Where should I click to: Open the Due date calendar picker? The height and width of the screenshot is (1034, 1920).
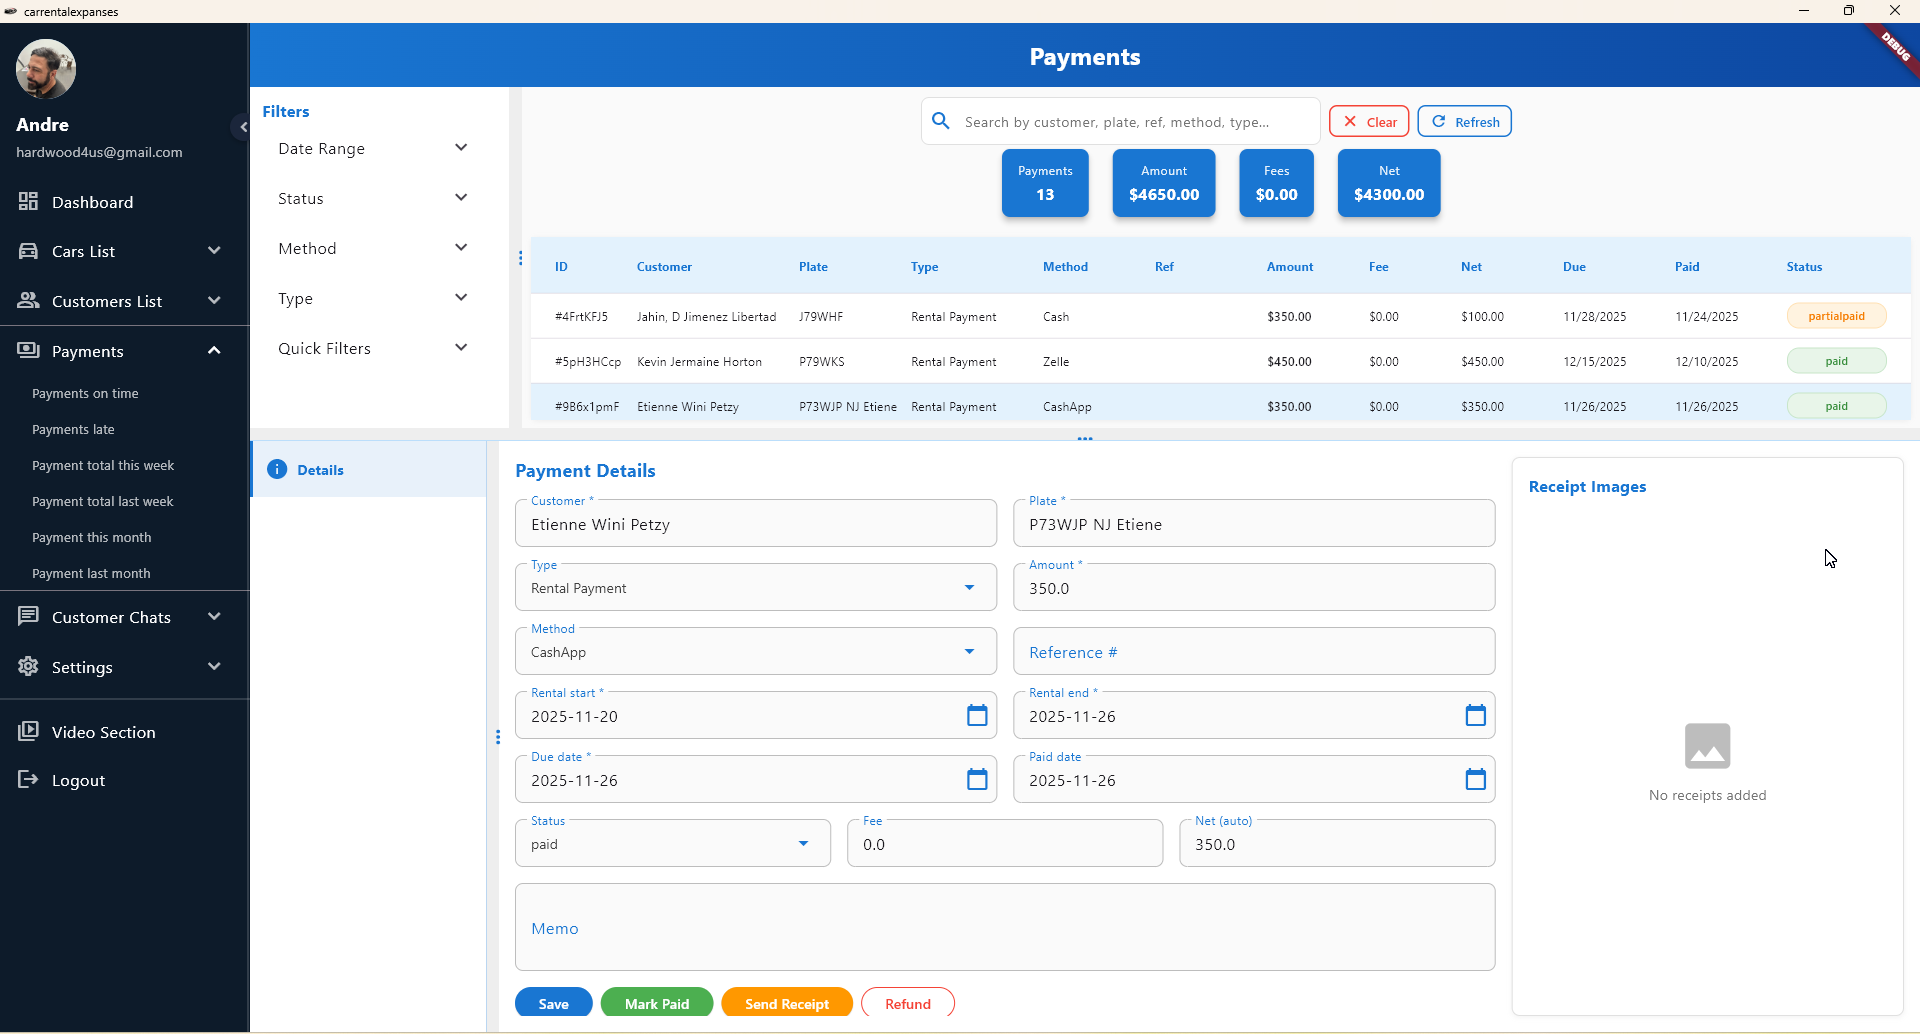(x=977, y=780)
